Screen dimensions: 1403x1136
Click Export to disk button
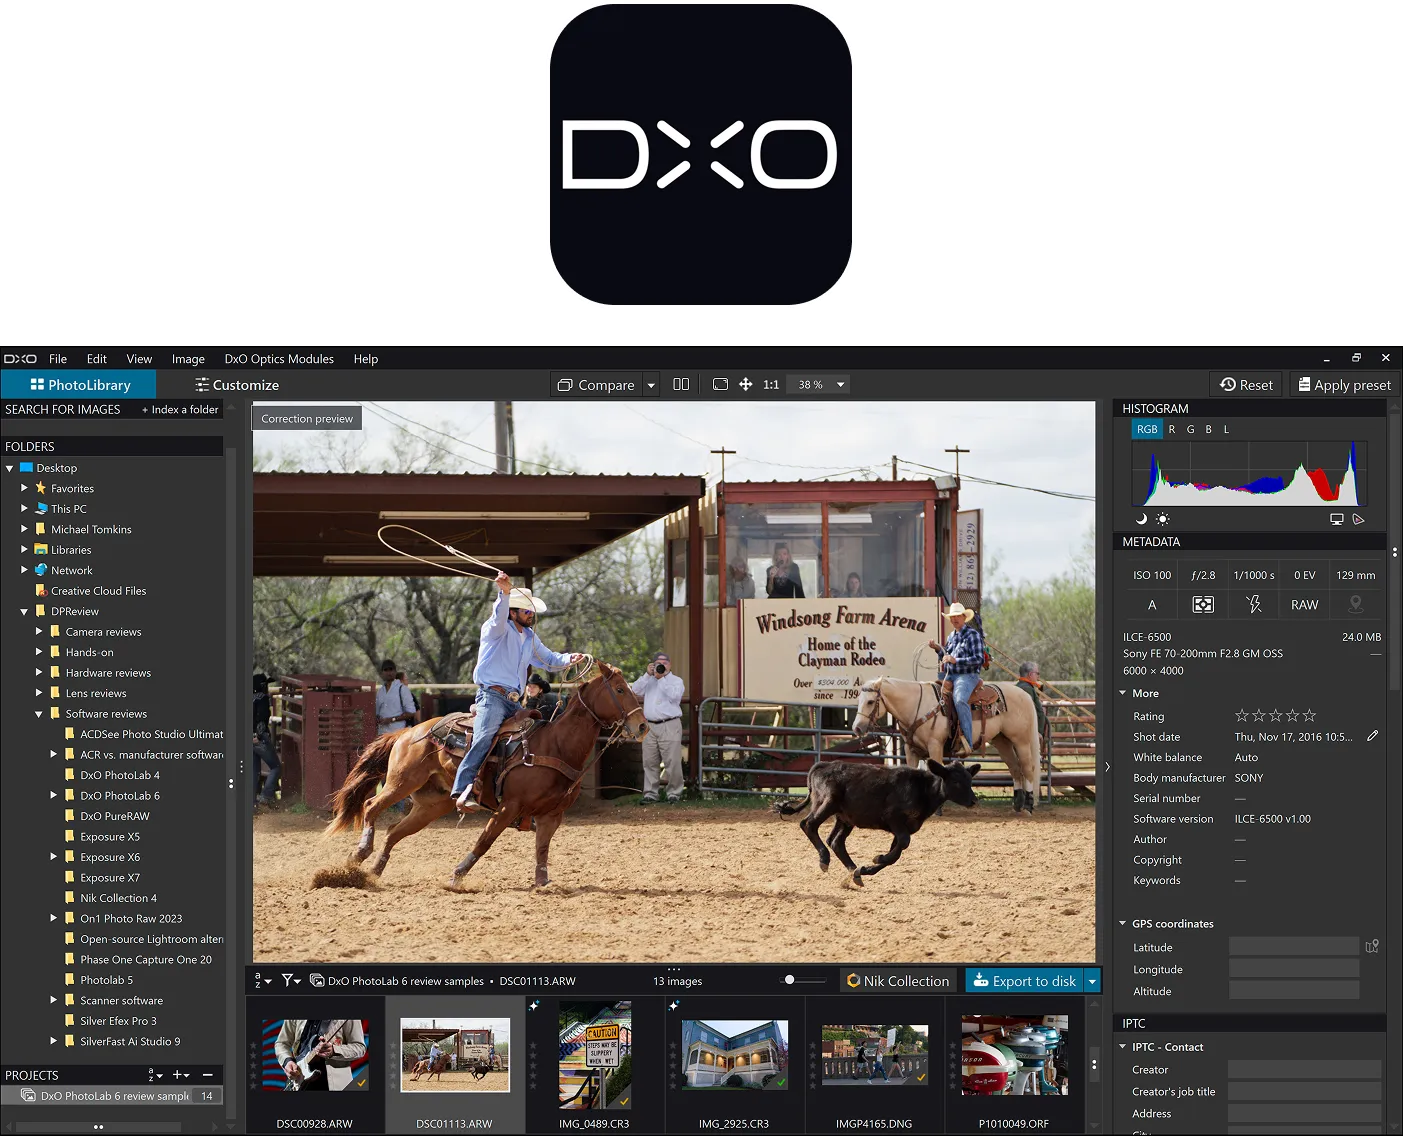click(1025, 981)
